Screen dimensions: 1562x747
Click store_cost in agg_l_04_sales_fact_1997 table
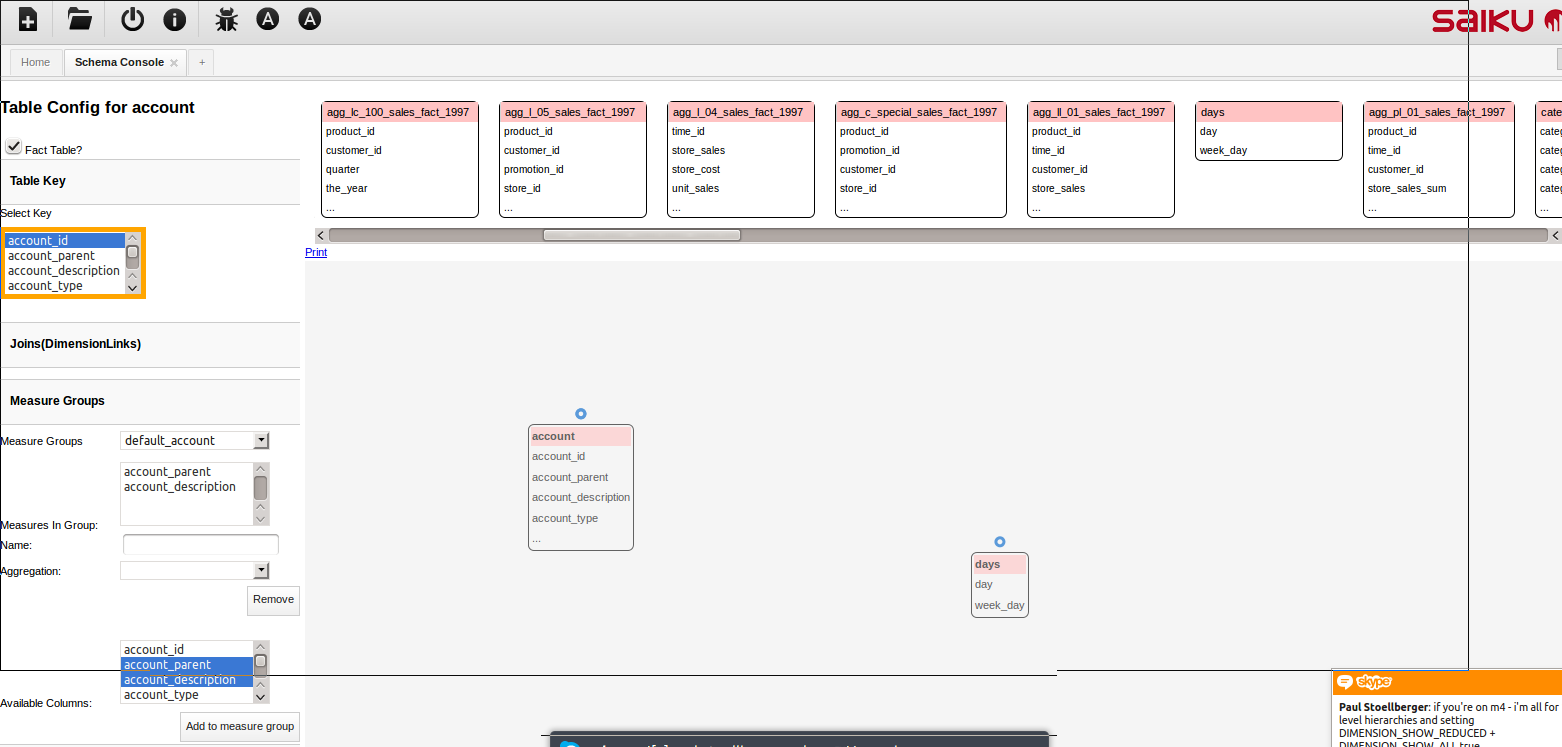click(x=696, y=169)
